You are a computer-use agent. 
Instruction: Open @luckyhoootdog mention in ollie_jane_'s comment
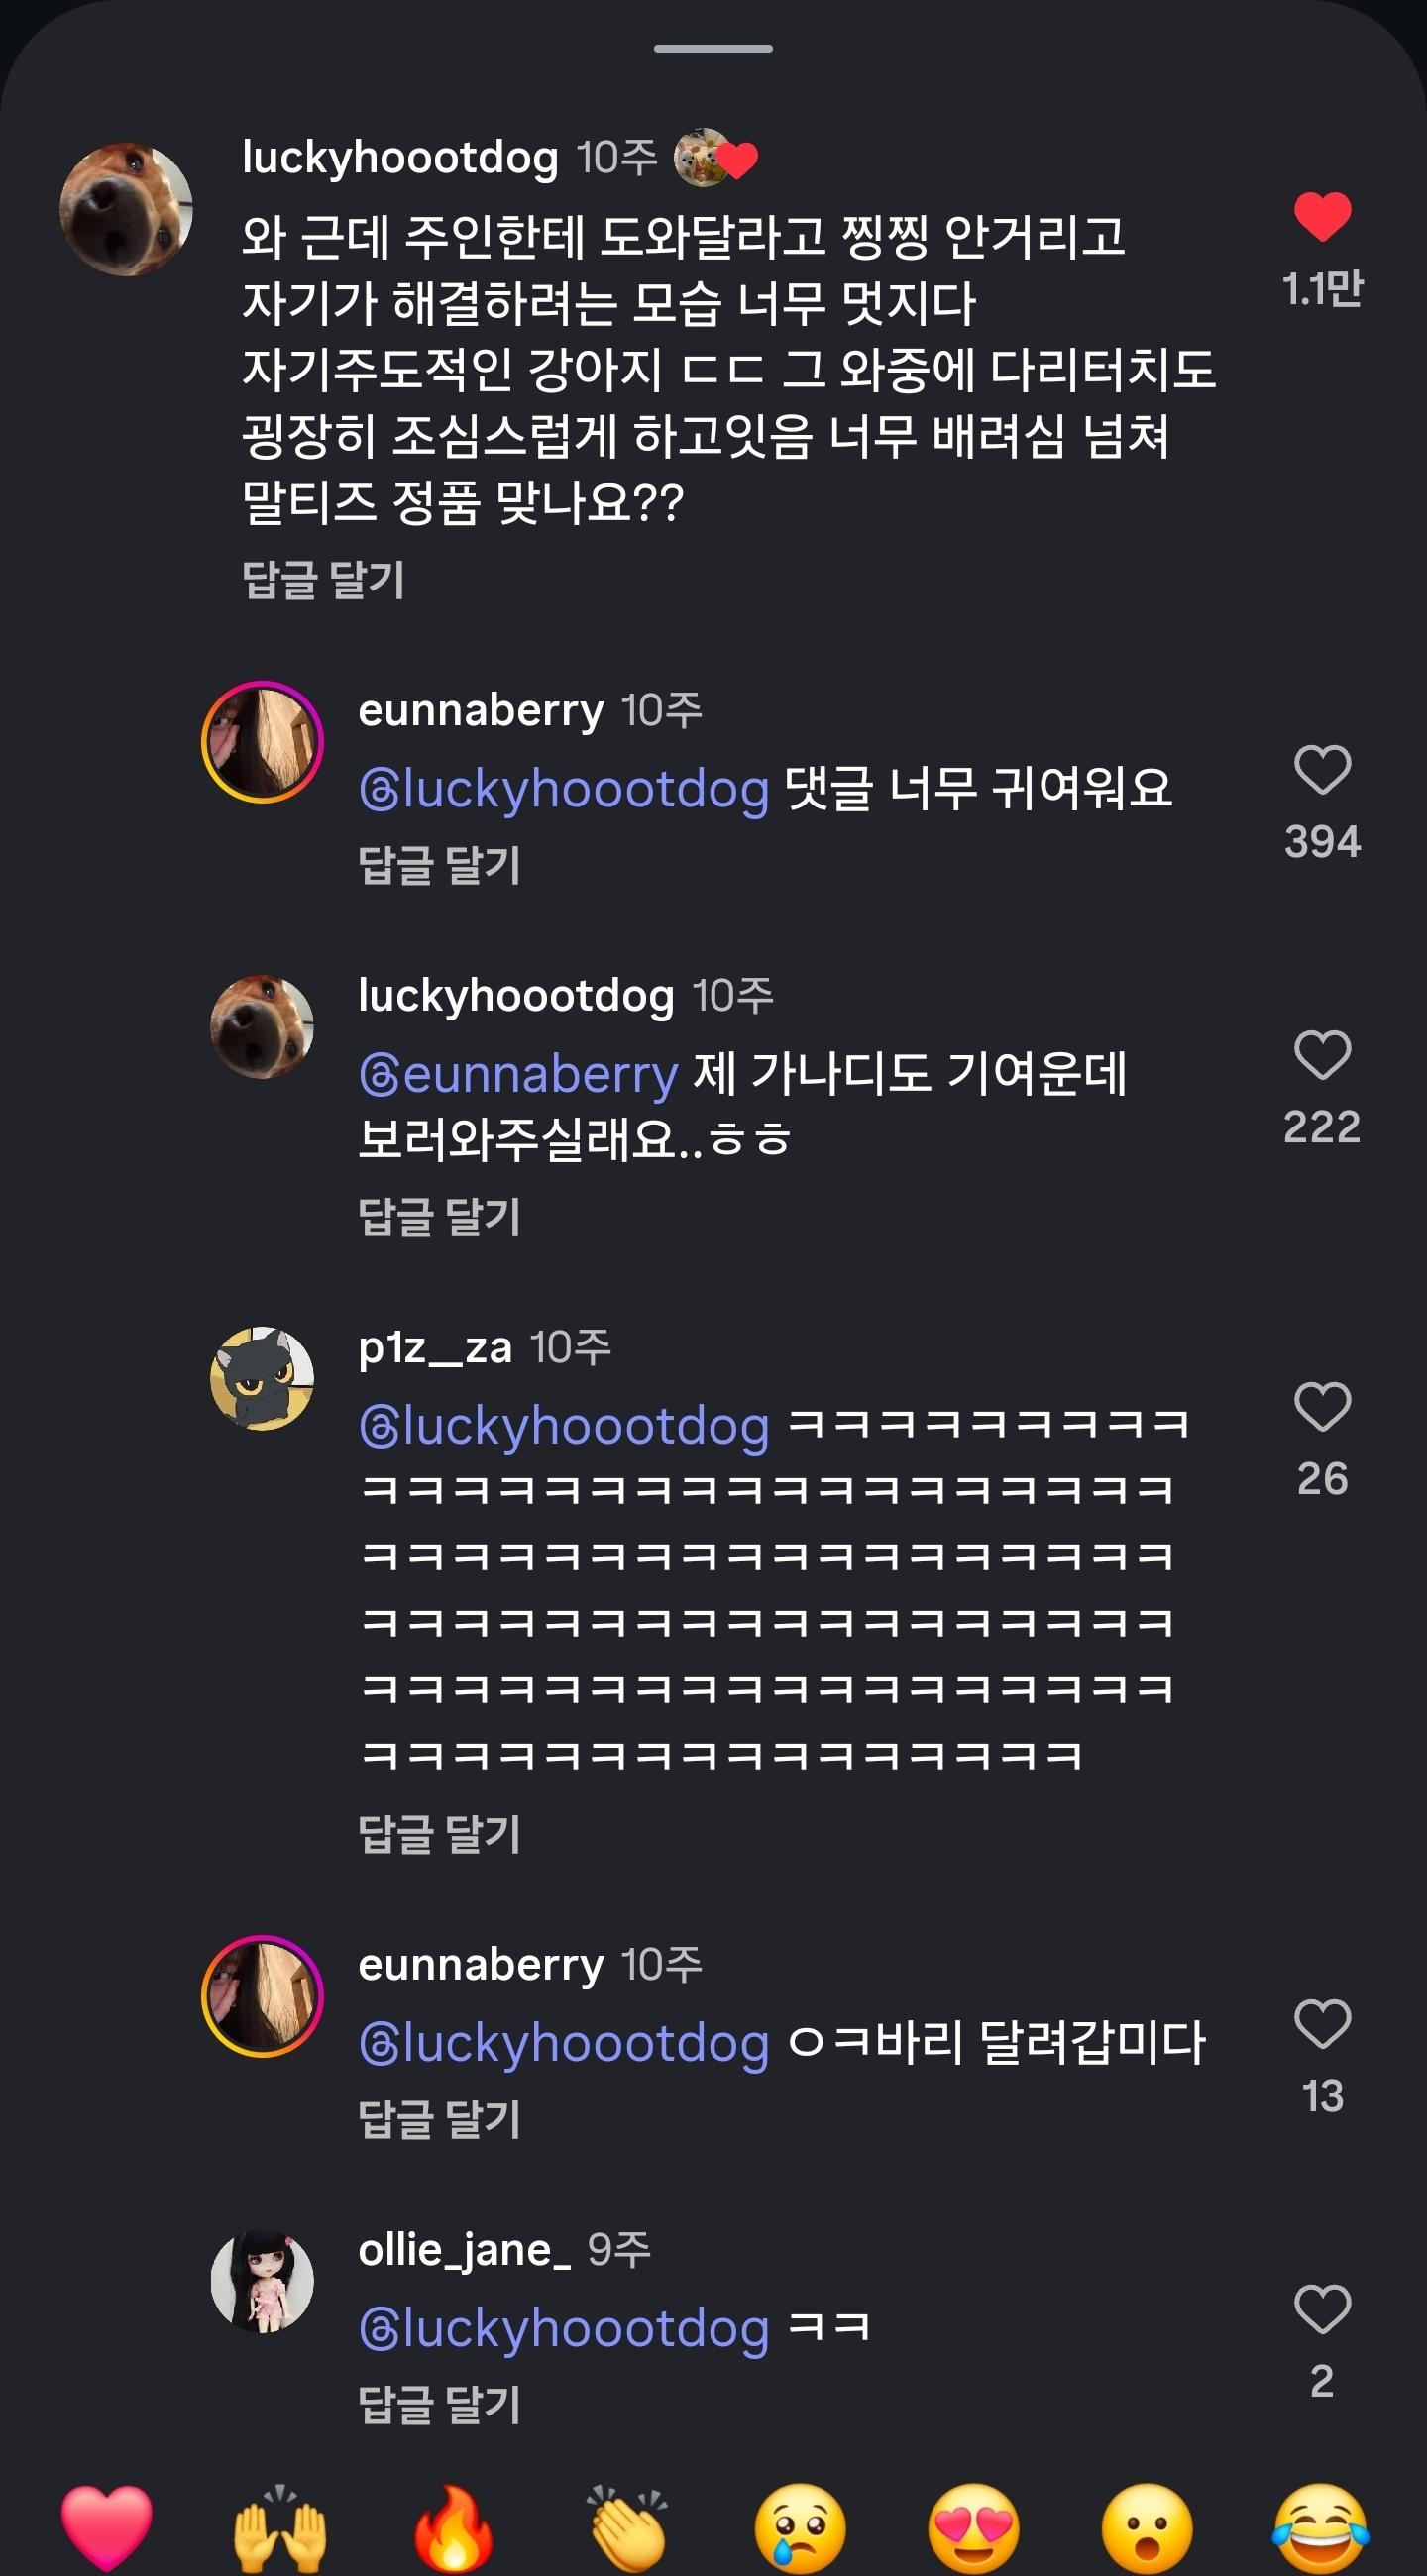click(564, 2329)
